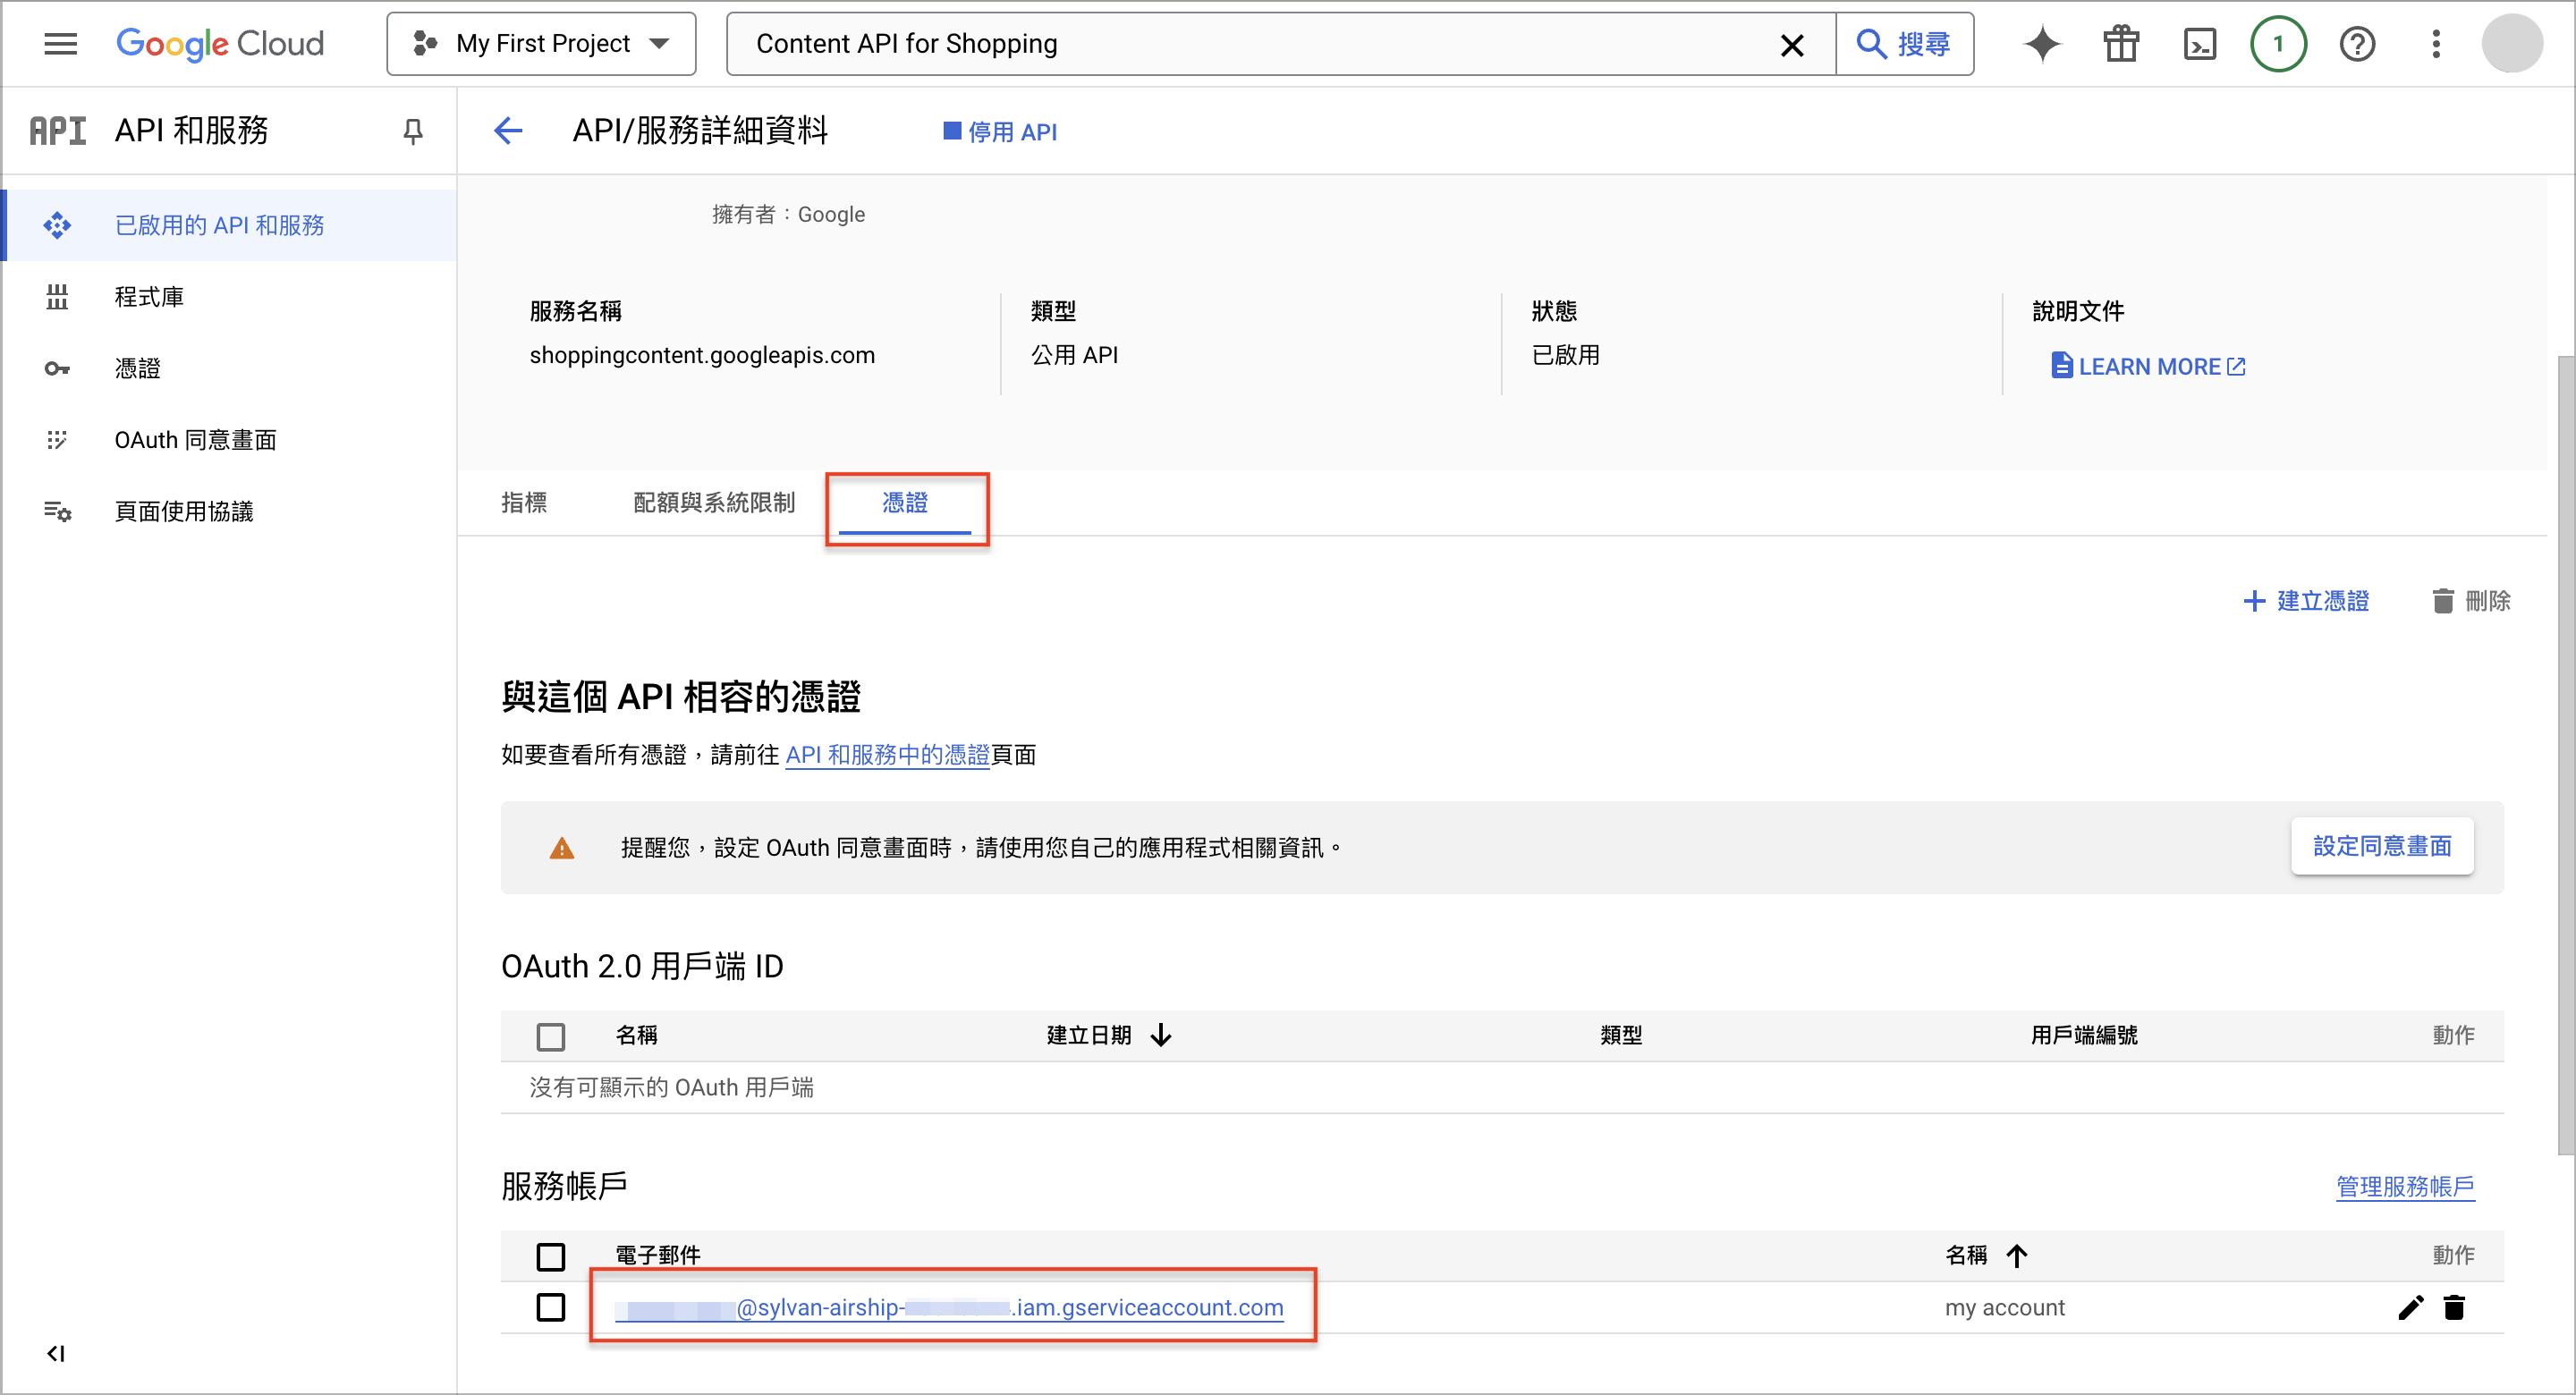Click the my account name cell

[2004, 1308]
